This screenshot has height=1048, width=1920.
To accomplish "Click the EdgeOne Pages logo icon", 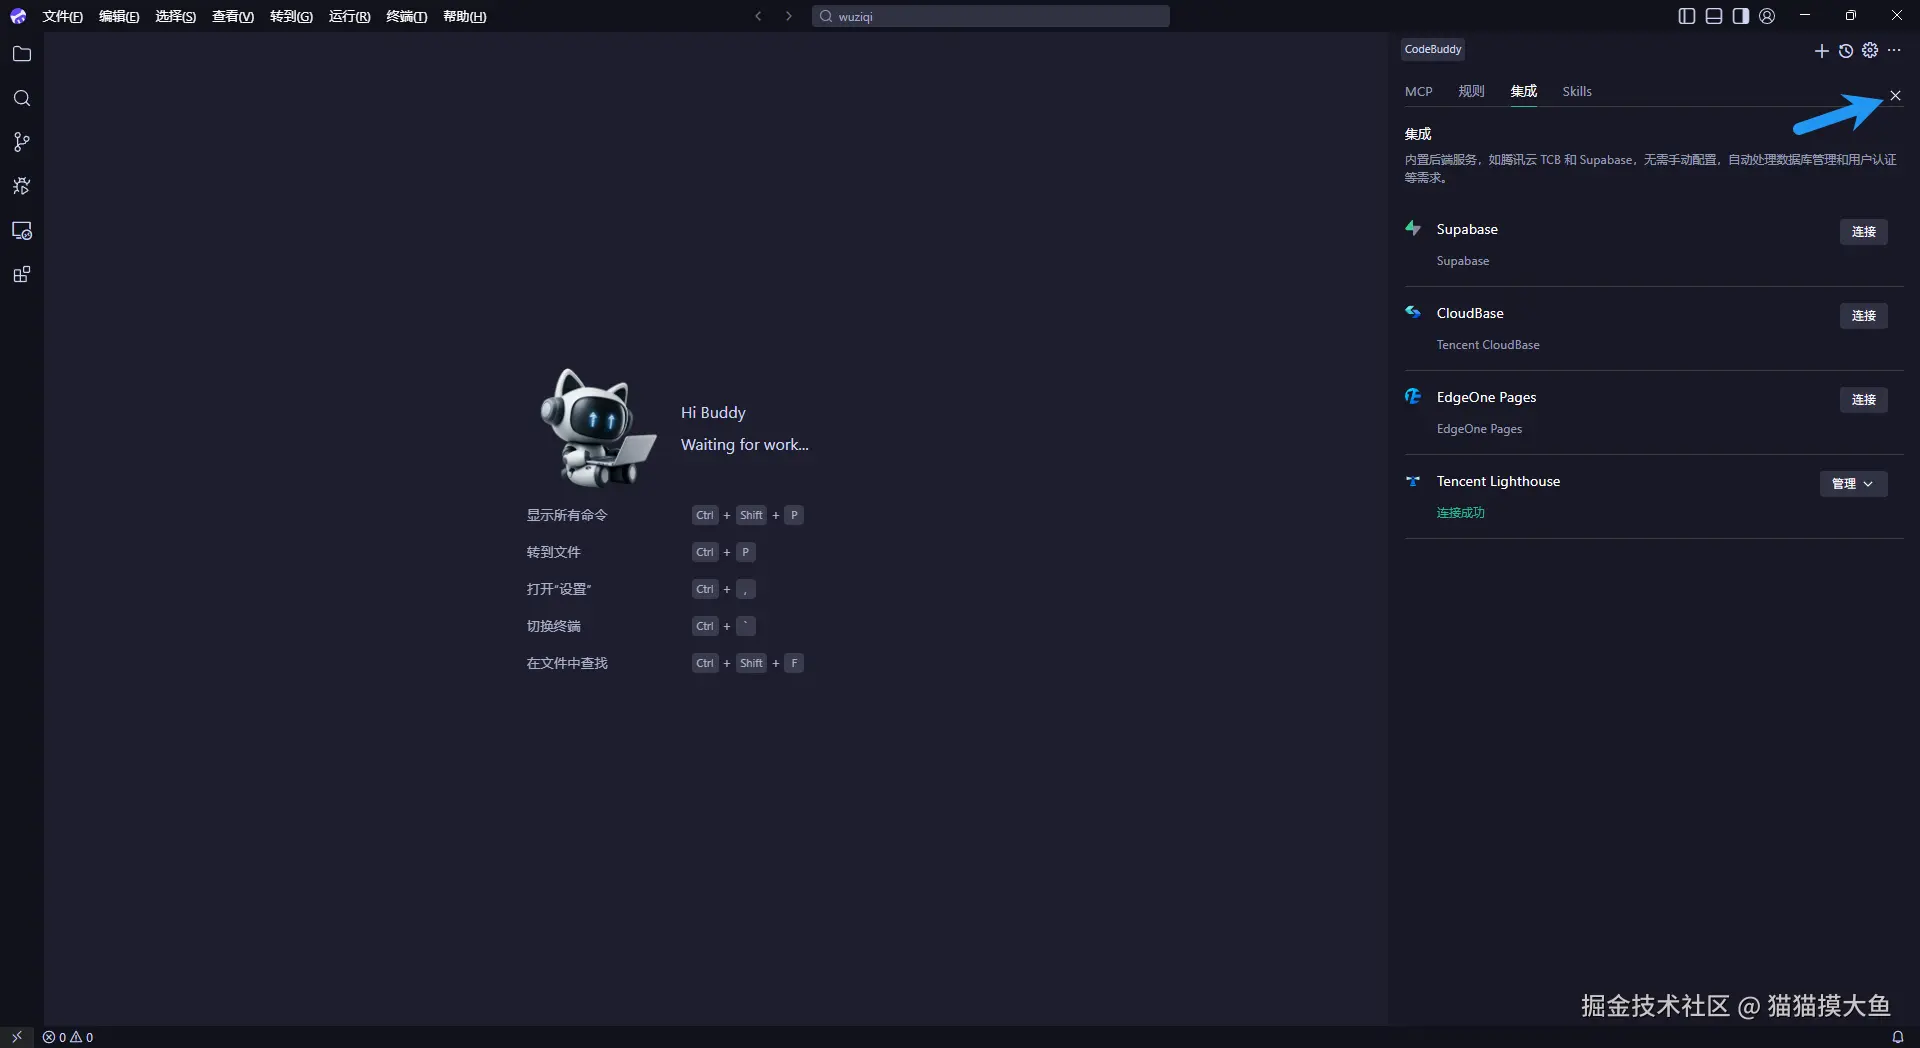I will point(1413,396).
